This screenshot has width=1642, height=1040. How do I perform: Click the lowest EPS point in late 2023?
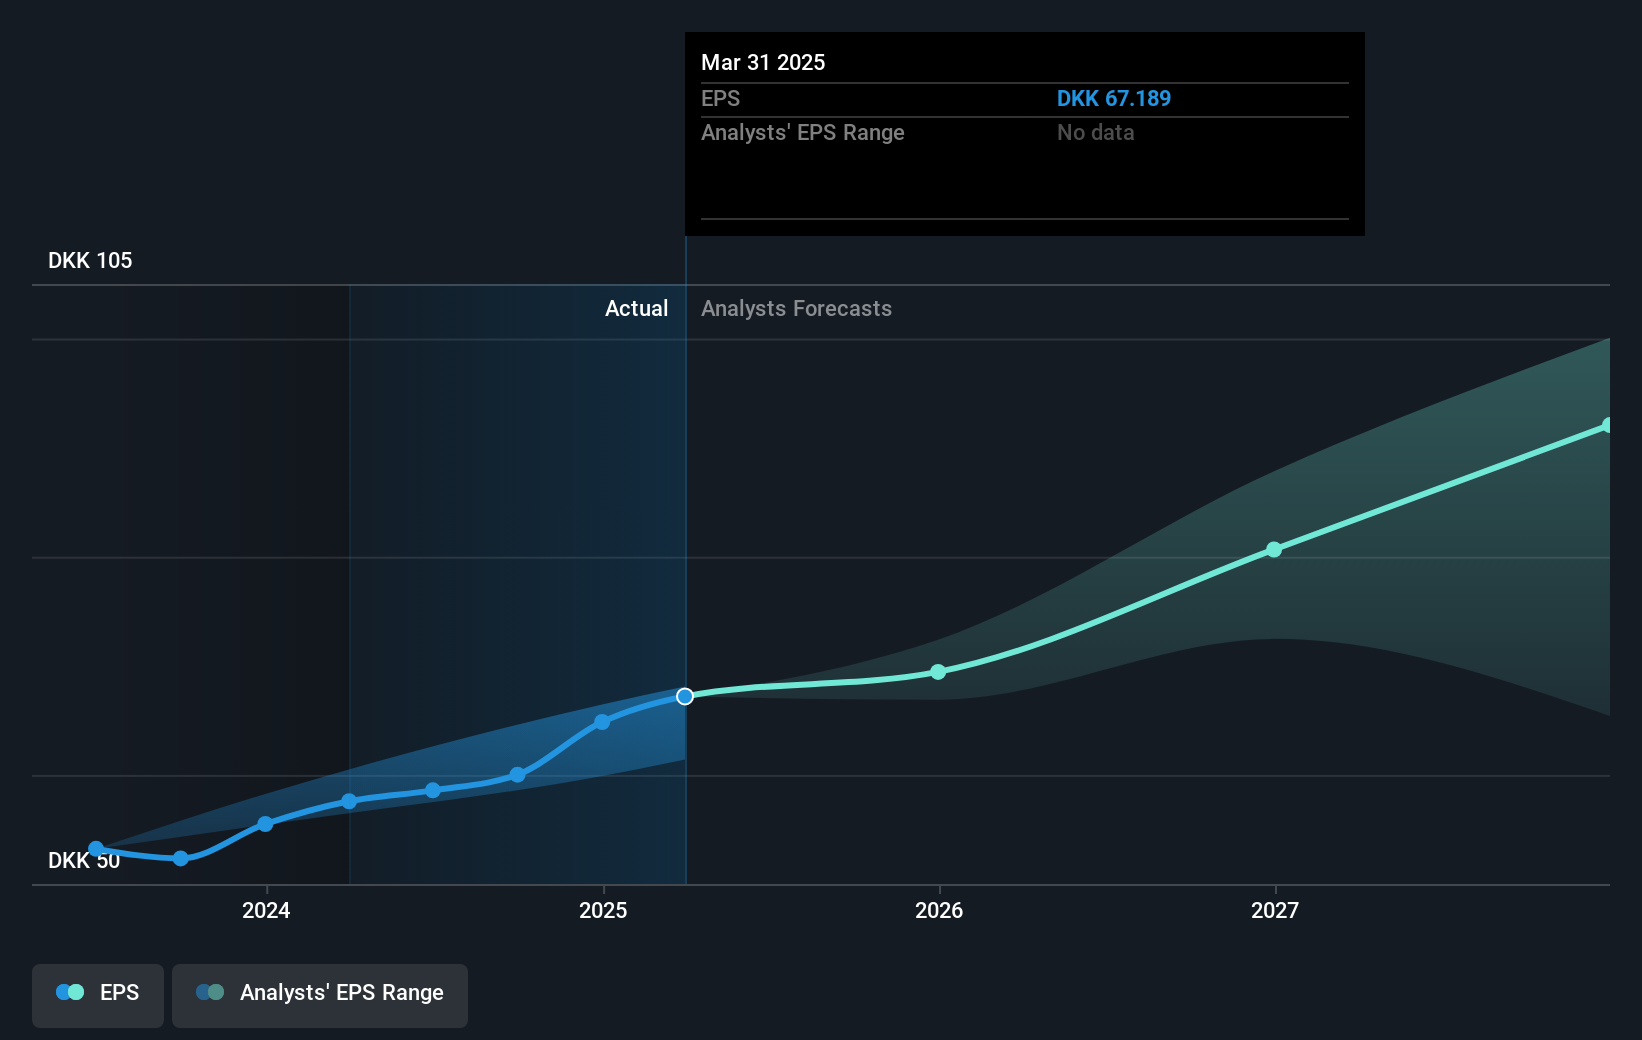tap(181, 858)
